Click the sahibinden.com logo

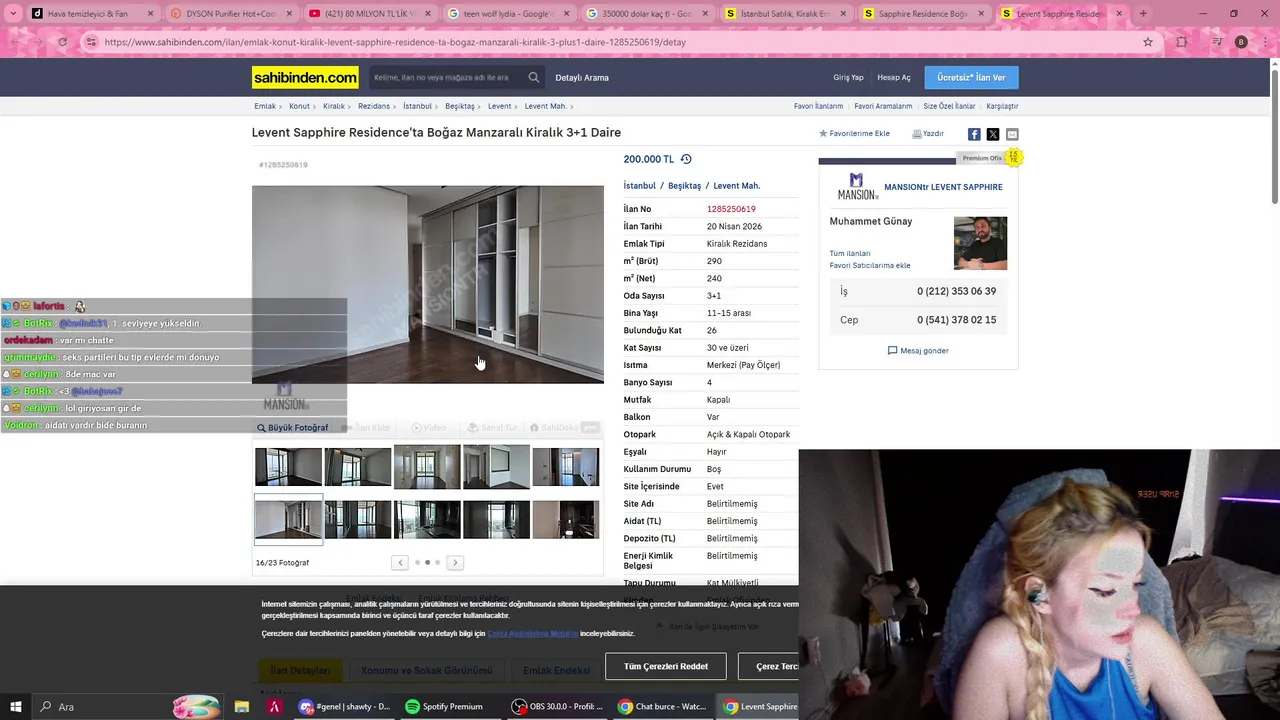305,77
